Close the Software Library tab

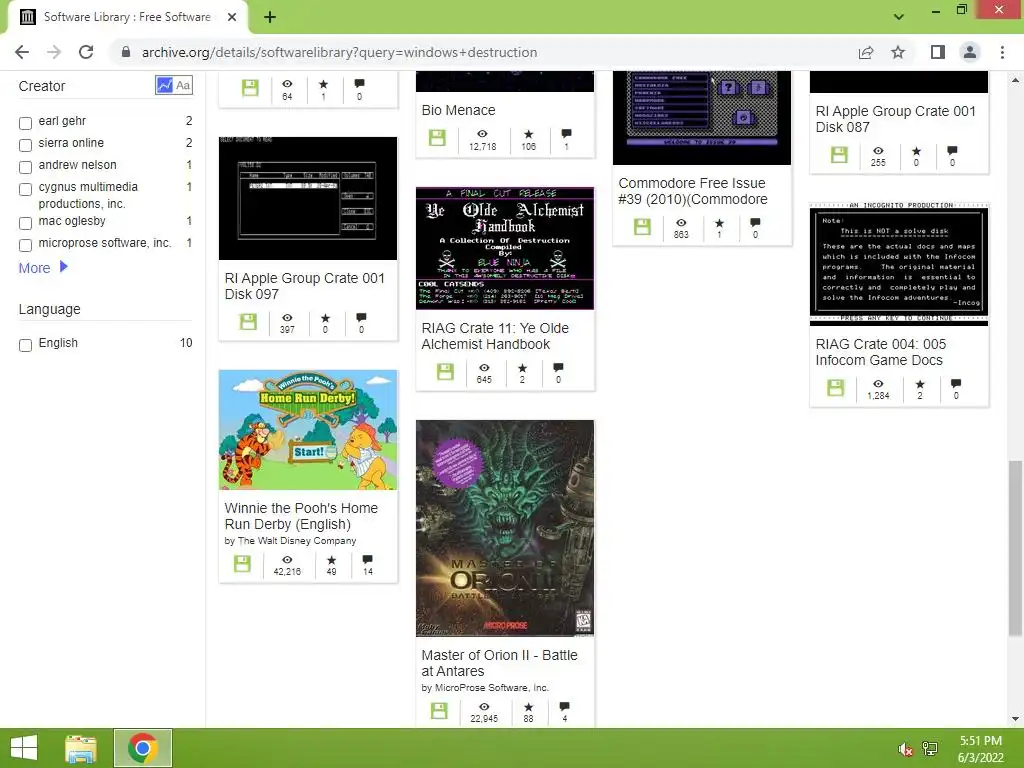pyautogui.click(x=232, y=17)
